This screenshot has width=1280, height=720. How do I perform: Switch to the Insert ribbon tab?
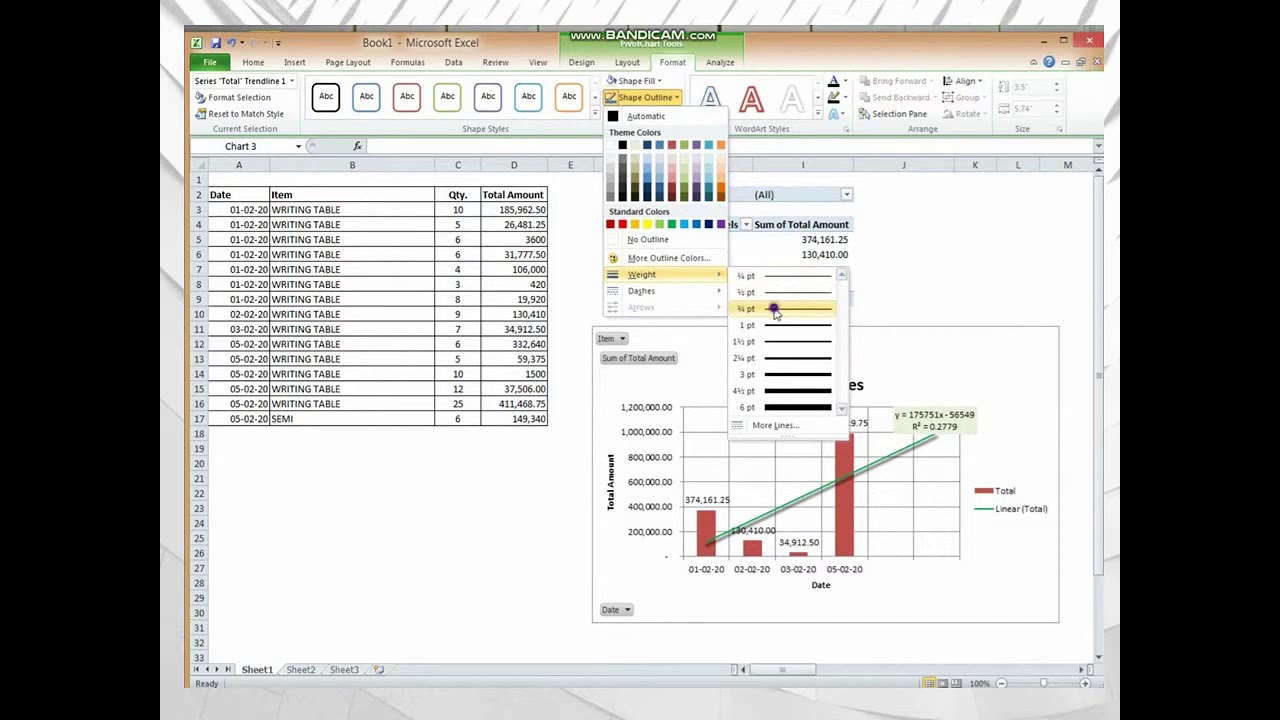click(x=294, y=62)
